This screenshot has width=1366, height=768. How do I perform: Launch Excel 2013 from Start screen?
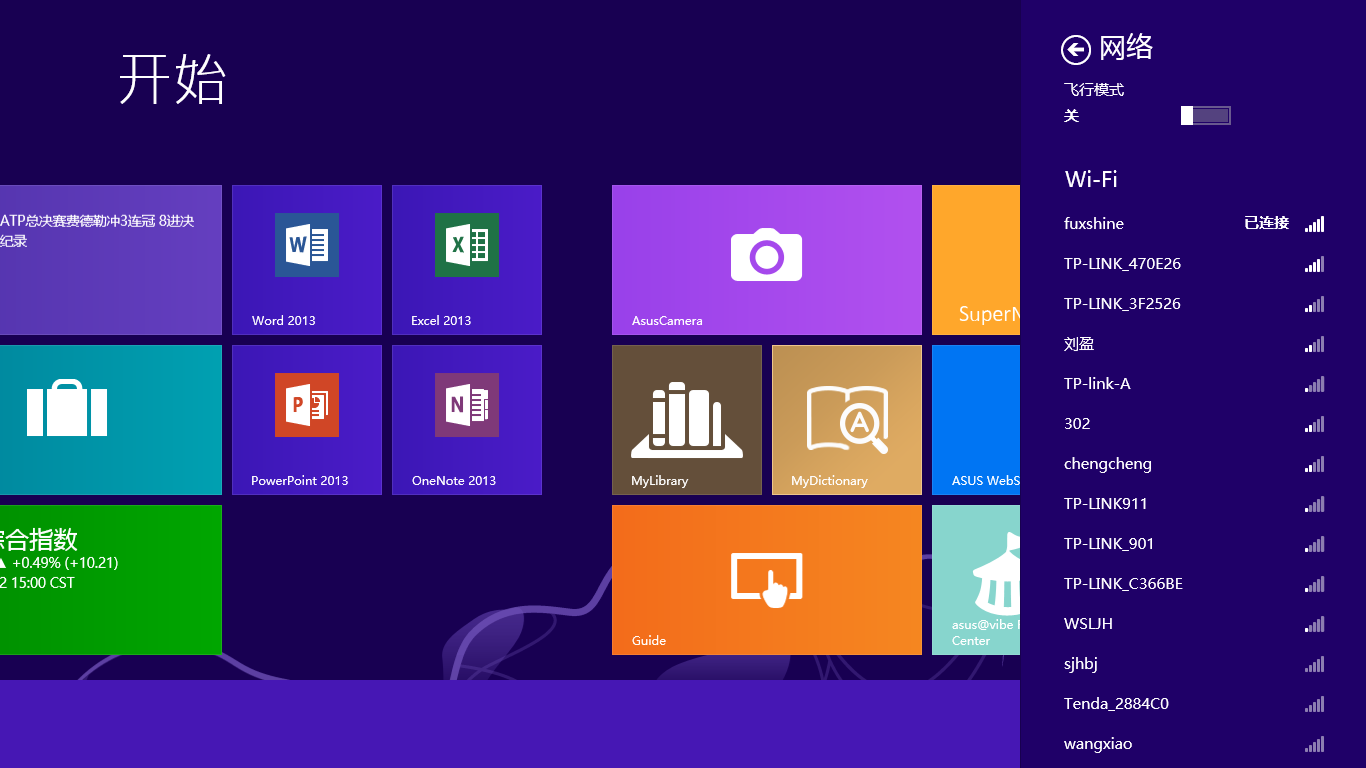click(x=466, y=259)
